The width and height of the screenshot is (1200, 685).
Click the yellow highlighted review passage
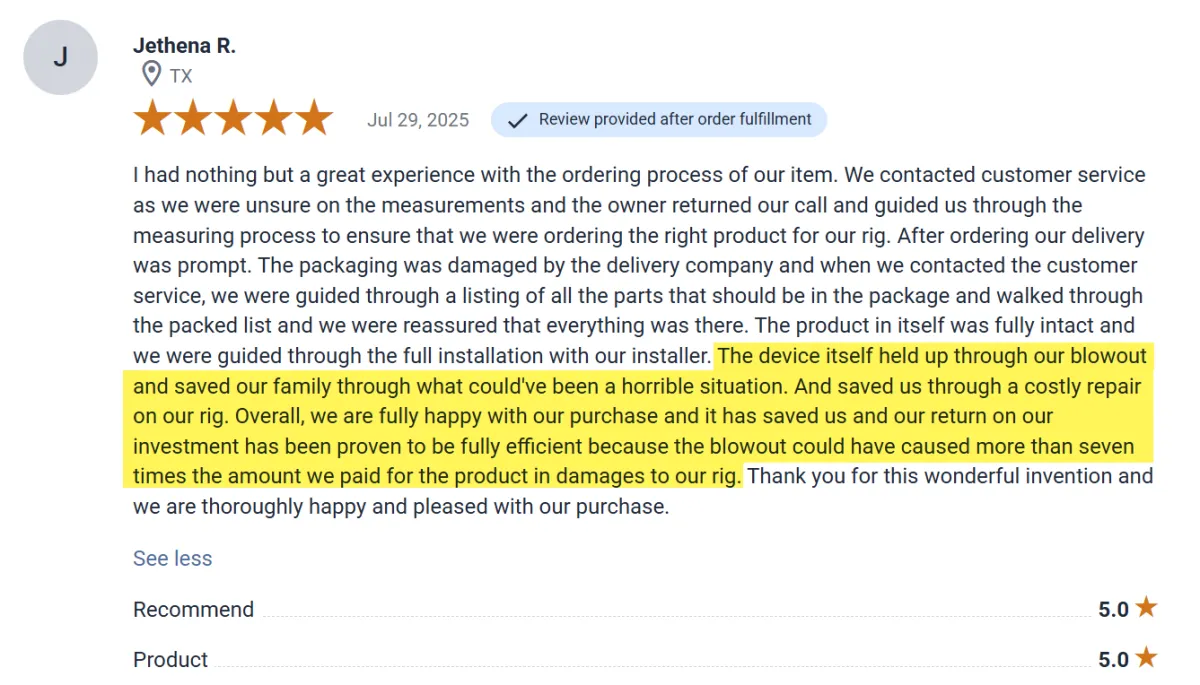point(640,416)
